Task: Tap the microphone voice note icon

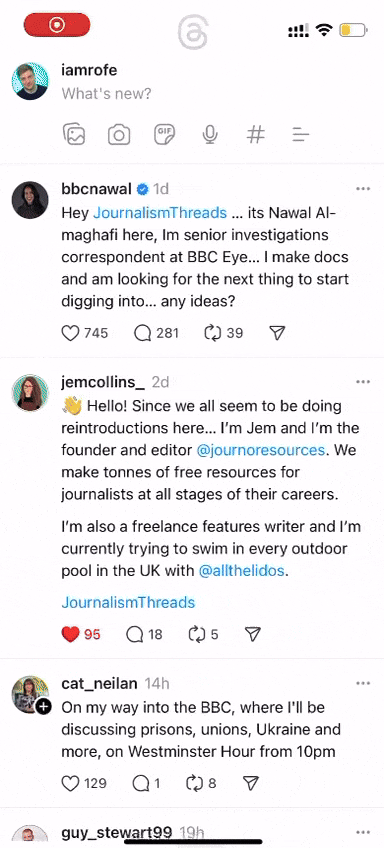Action: tap(210, 134)
